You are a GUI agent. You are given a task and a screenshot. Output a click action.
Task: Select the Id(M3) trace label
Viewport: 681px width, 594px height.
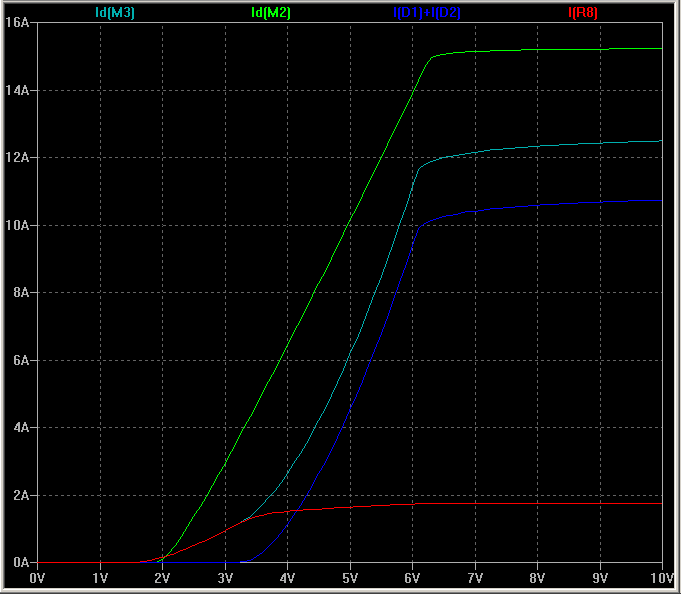tap(115, 13)
